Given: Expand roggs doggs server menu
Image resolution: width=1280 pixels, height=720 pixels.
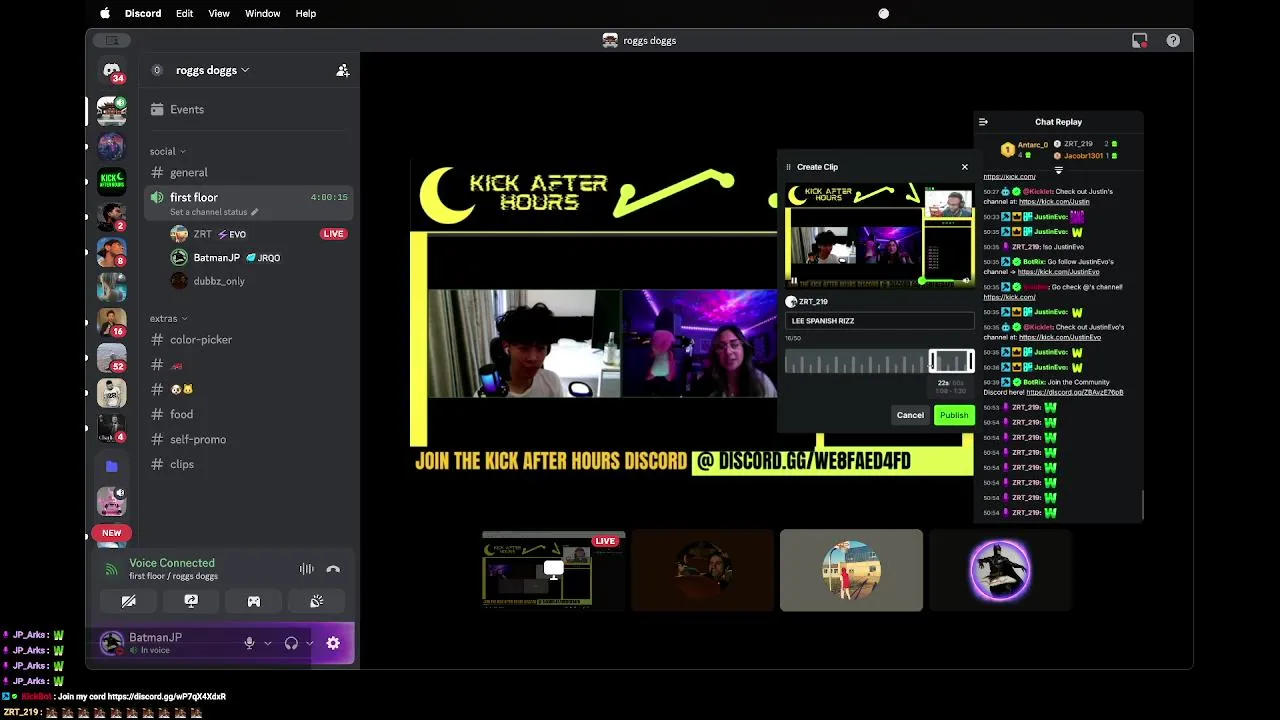Looking at the screenshot, I should 212,70.
